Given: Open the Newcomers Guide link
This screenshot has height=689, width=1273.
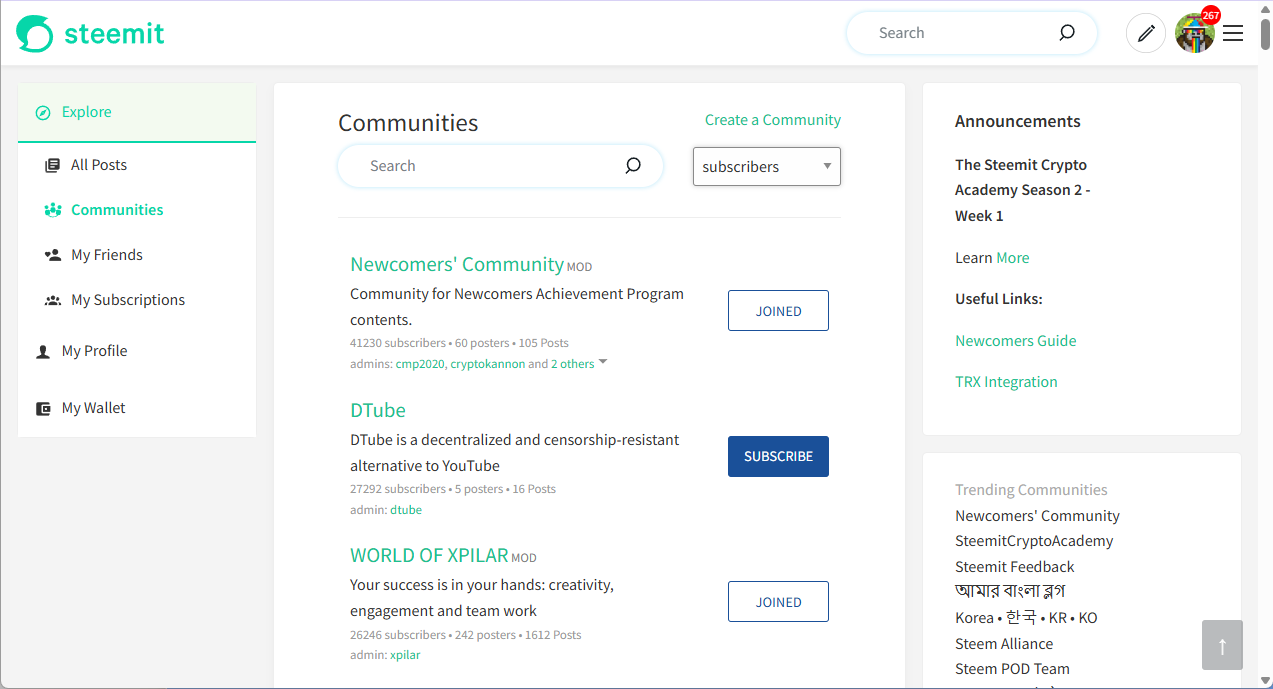Looking at the screenshot, I should [1015, 341].
